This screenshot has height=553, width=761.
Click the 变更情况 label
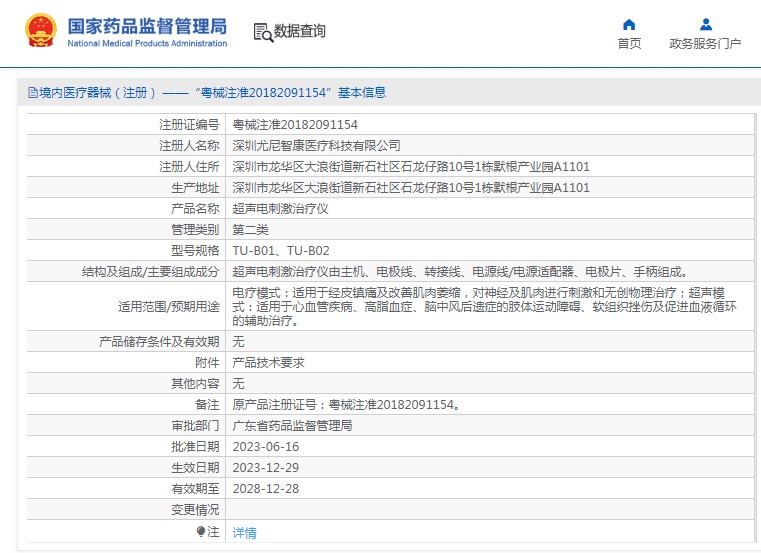coord(195,510)
